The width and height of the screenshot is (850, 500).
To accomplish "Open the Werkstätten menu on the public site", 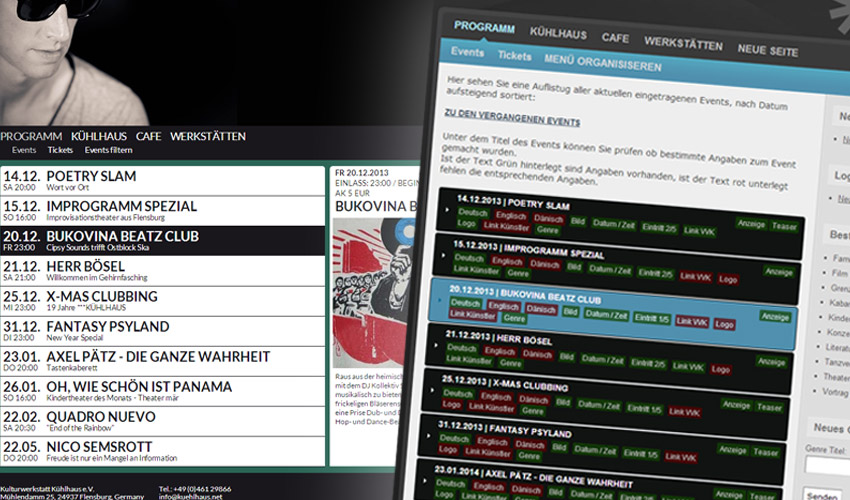I will (x=207, y=136).
